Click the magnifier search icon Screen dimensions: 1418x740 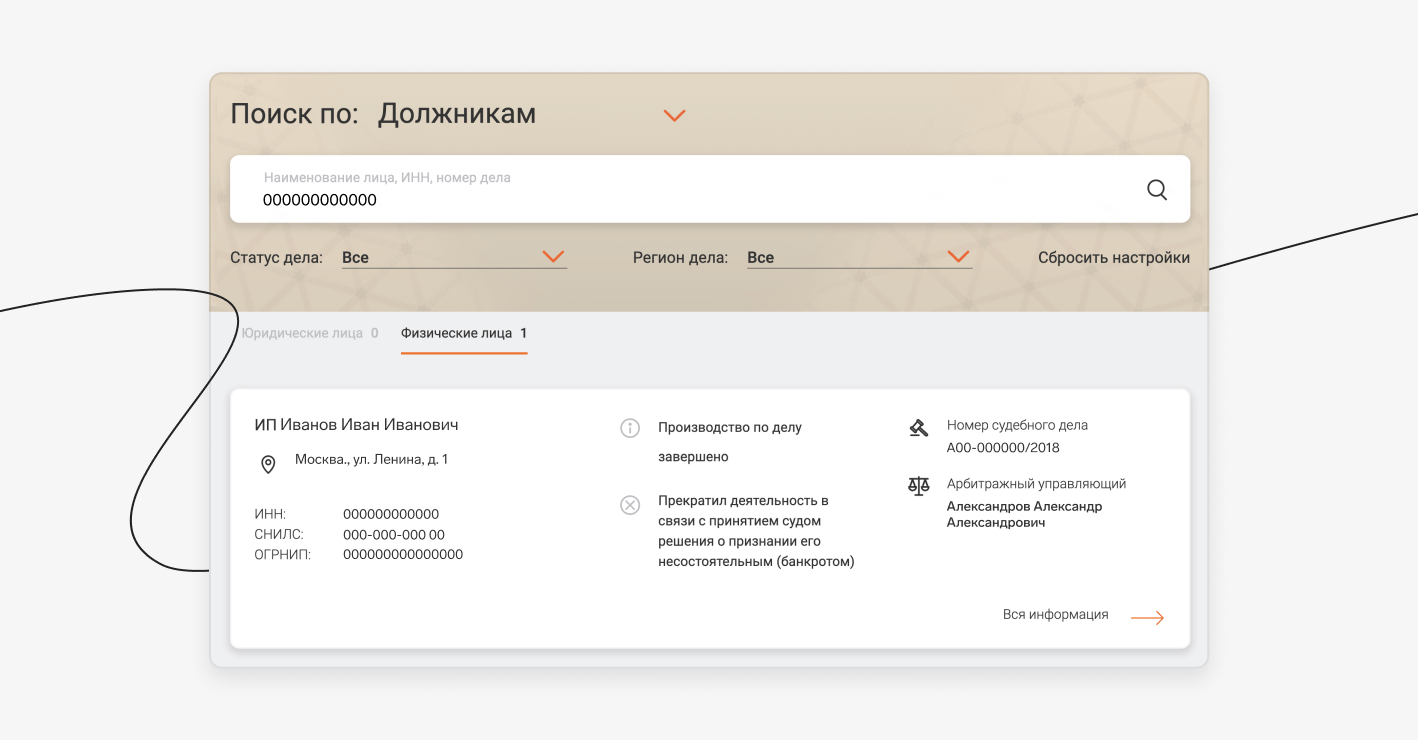tap(1156, 190)
